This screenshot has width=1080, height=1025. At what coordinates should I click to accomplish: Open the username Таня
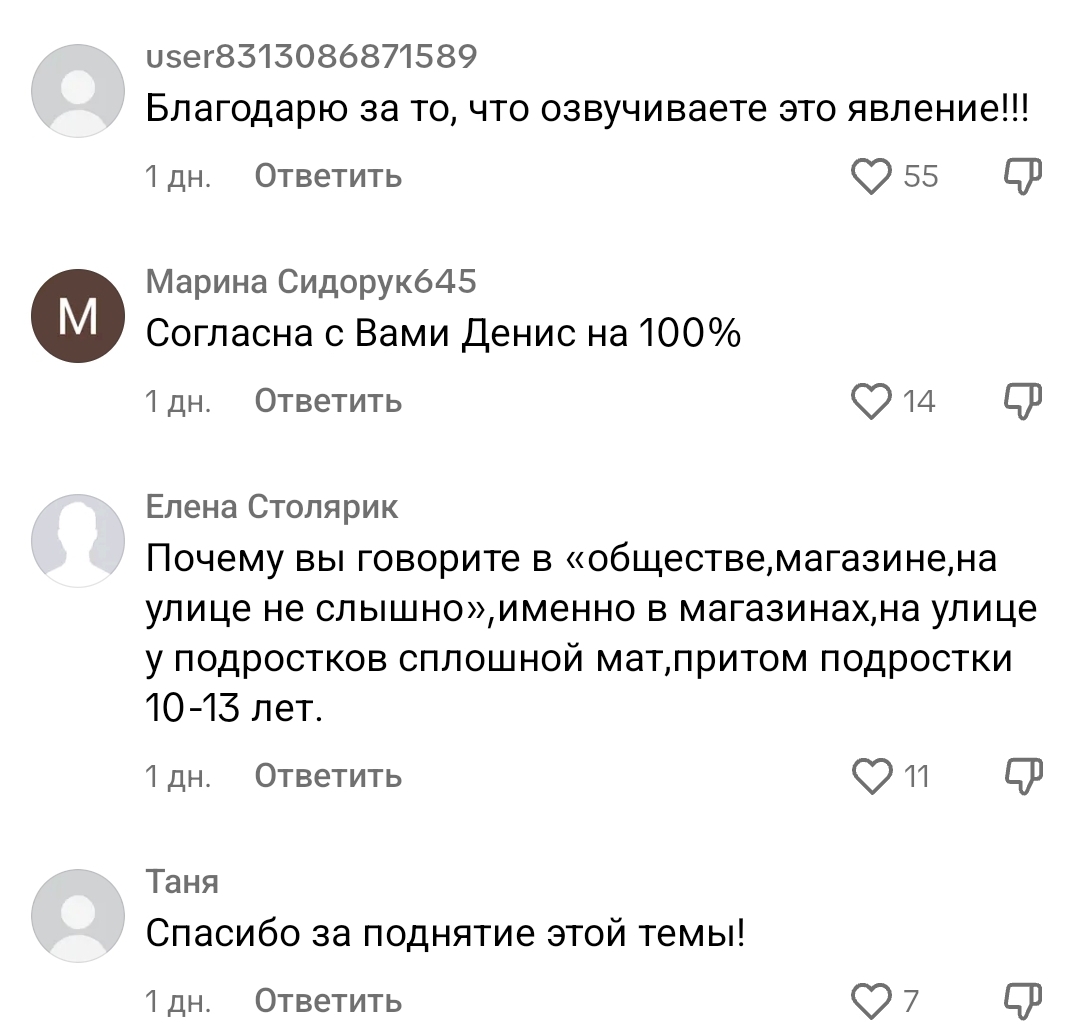click(x=182, y=882)
